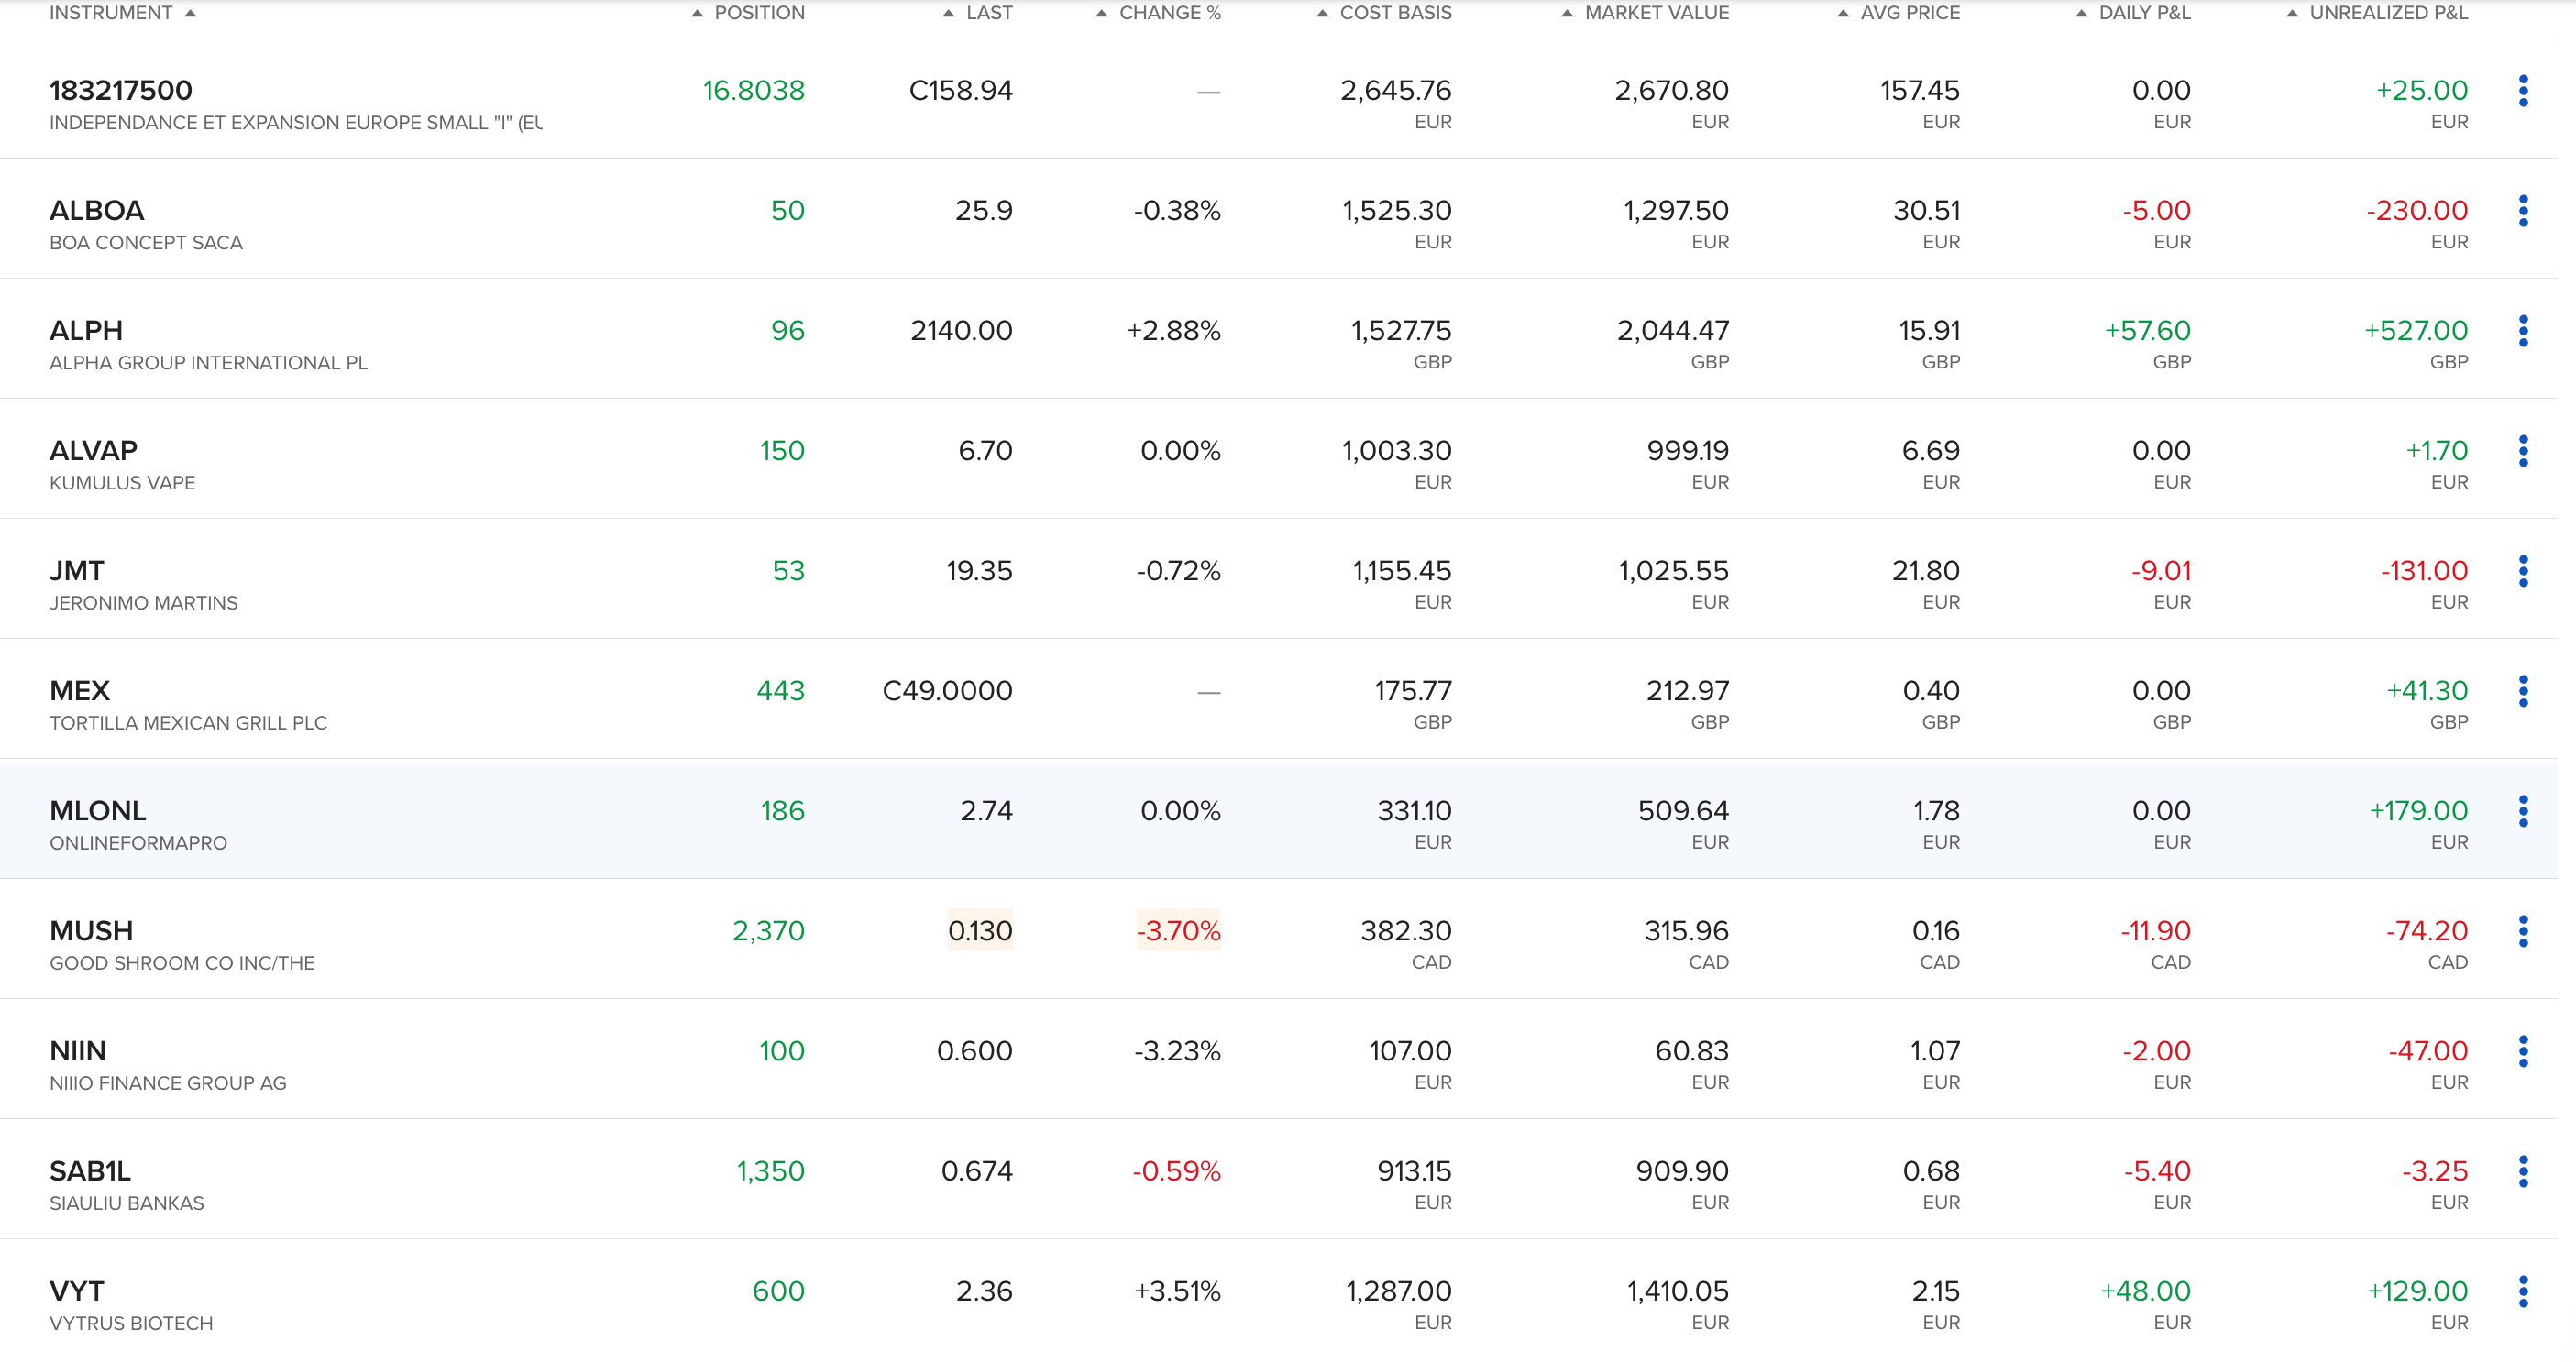Open the options menu for MUSH row
This screenshot has height=1362, width=2576.
[2522, 931]
